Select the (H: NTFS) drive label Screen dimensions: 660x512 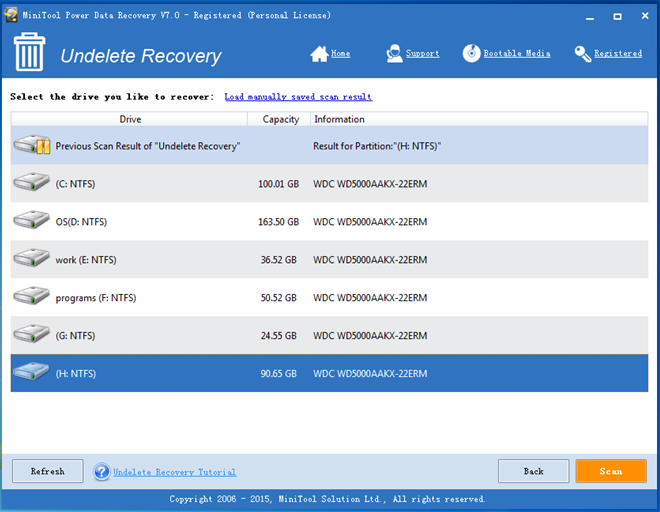coord(76,373)
